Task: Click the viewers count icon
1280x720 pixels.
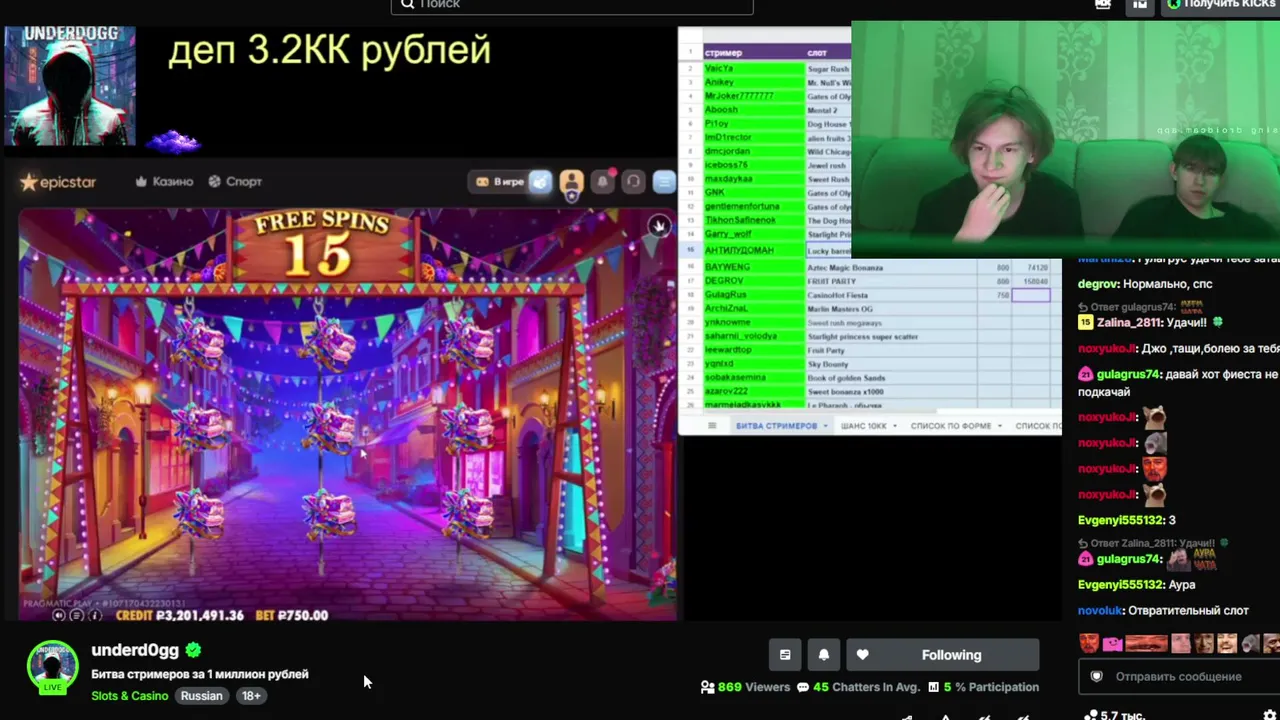Action: click(708, 687)
